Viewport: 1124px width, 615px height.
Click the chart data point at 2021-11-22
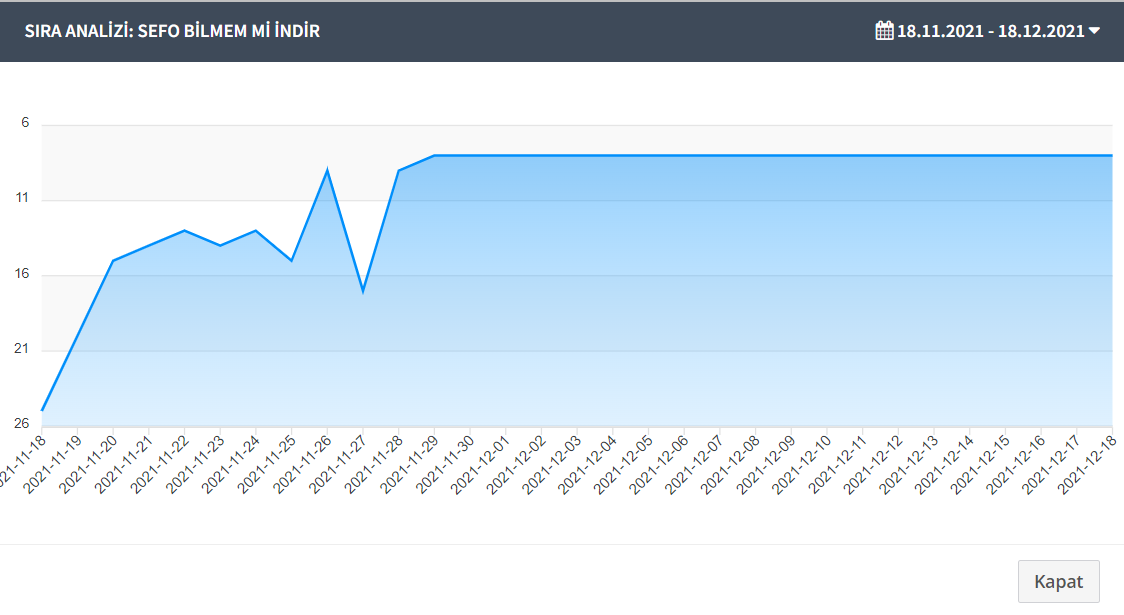pyautogui.click(x=184, y=231)
